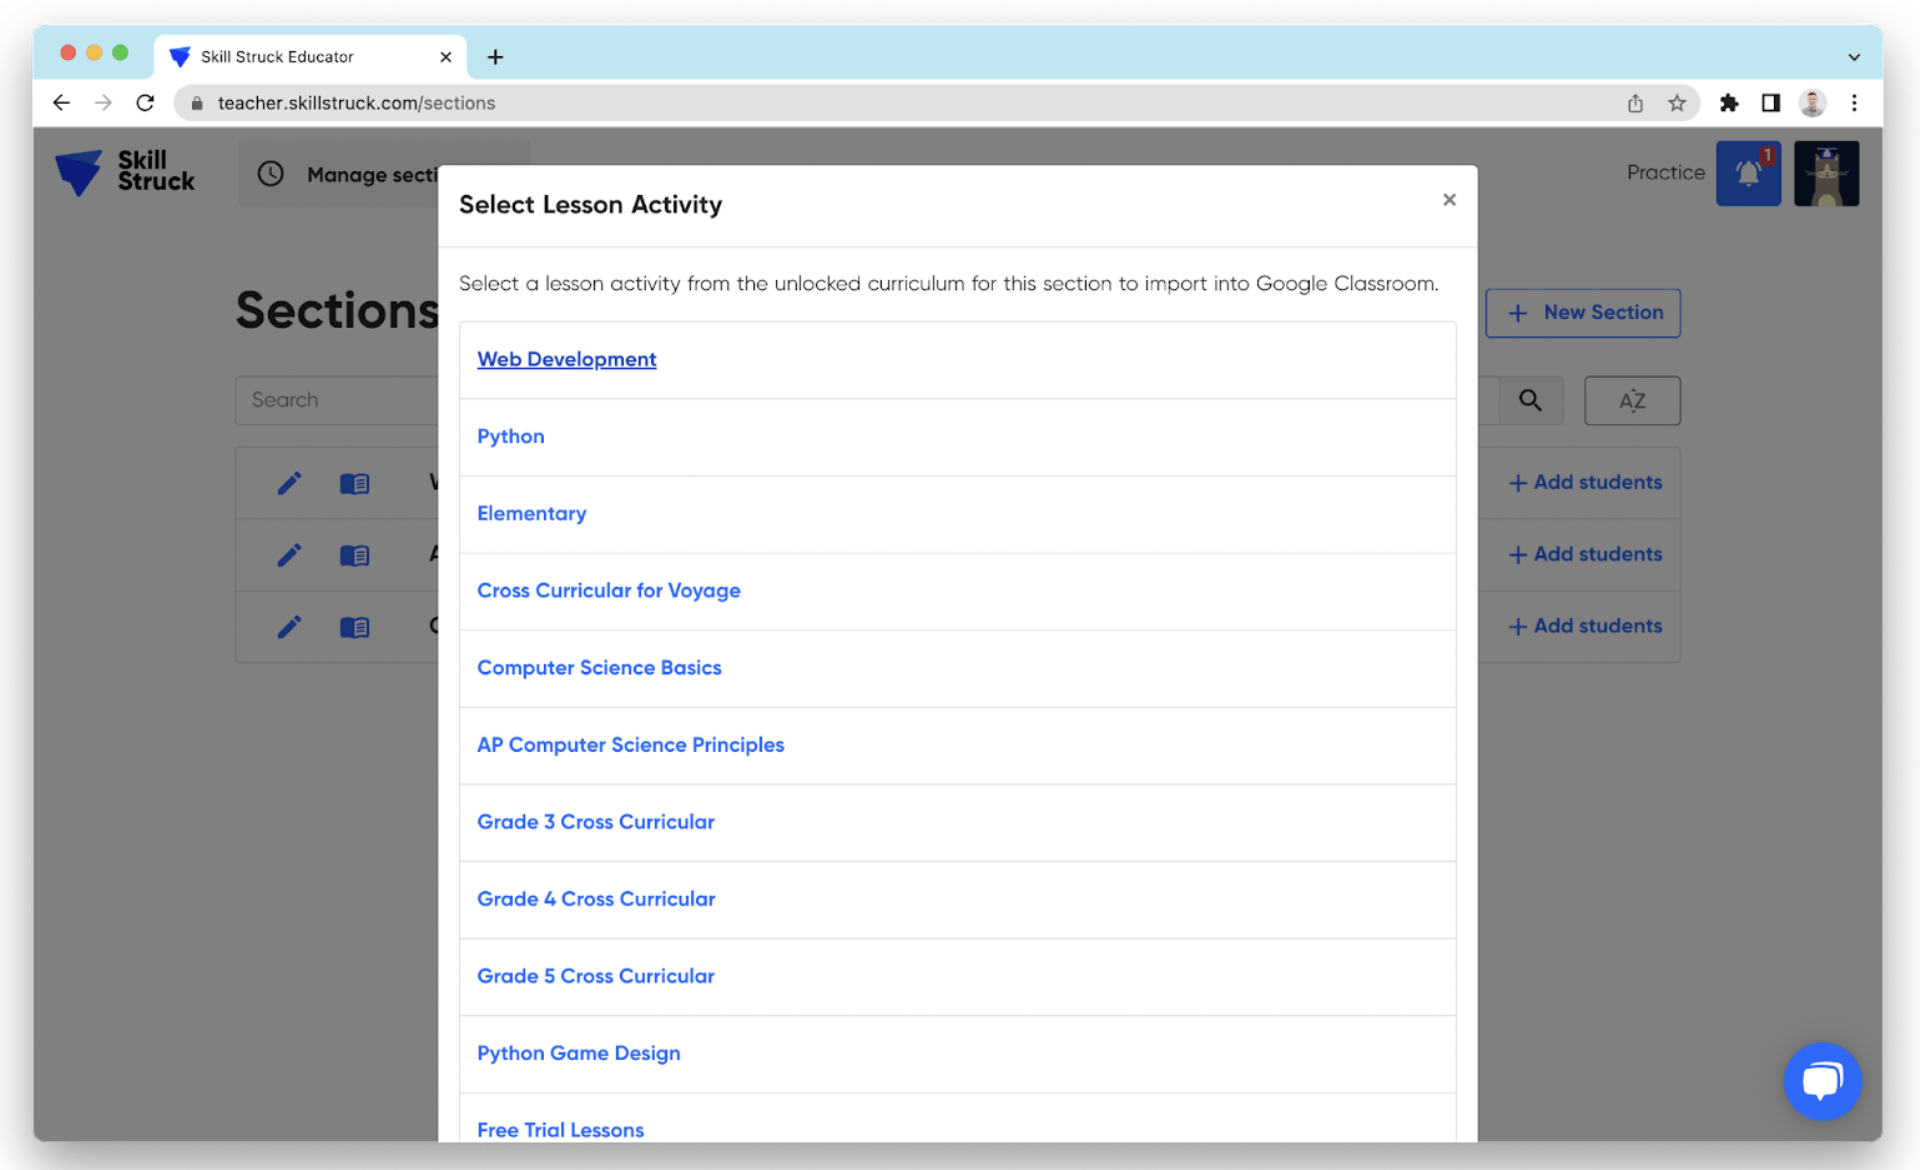Add students to the bottom section

pos(1583,626)
